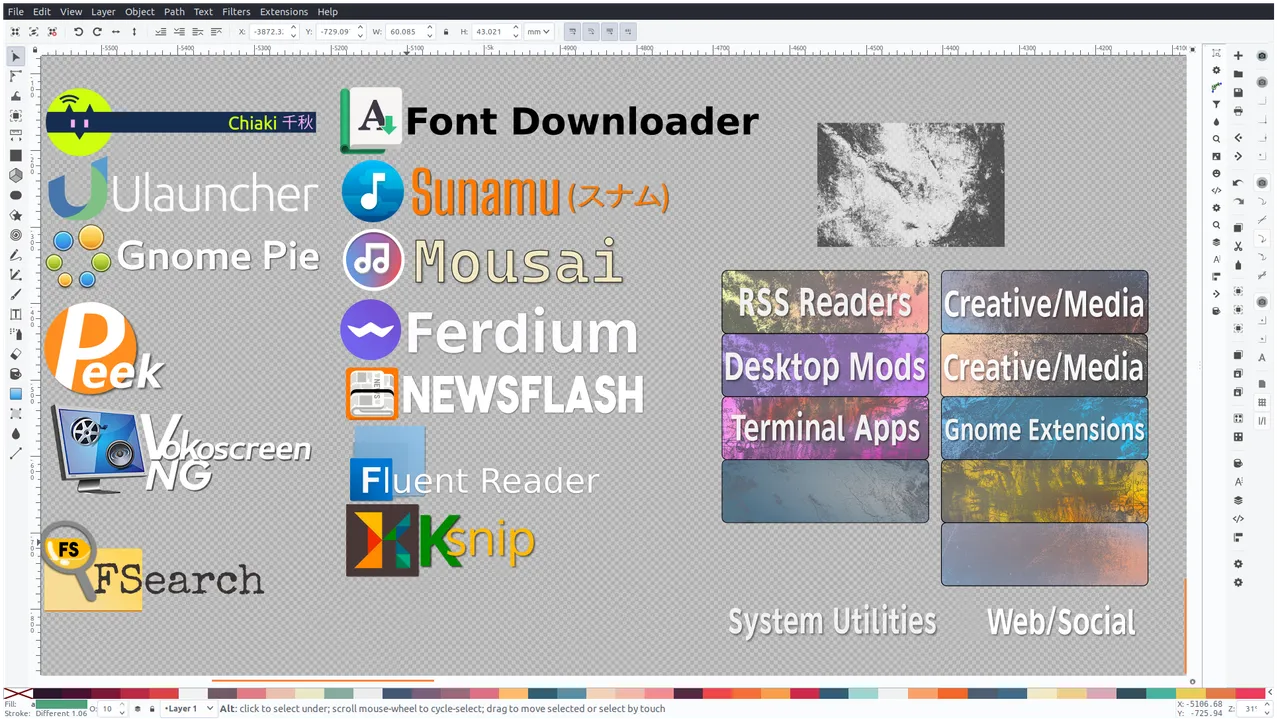1280x724 pixels.
Task: Select the Star and polygon tool
Action: pos(16,215)
